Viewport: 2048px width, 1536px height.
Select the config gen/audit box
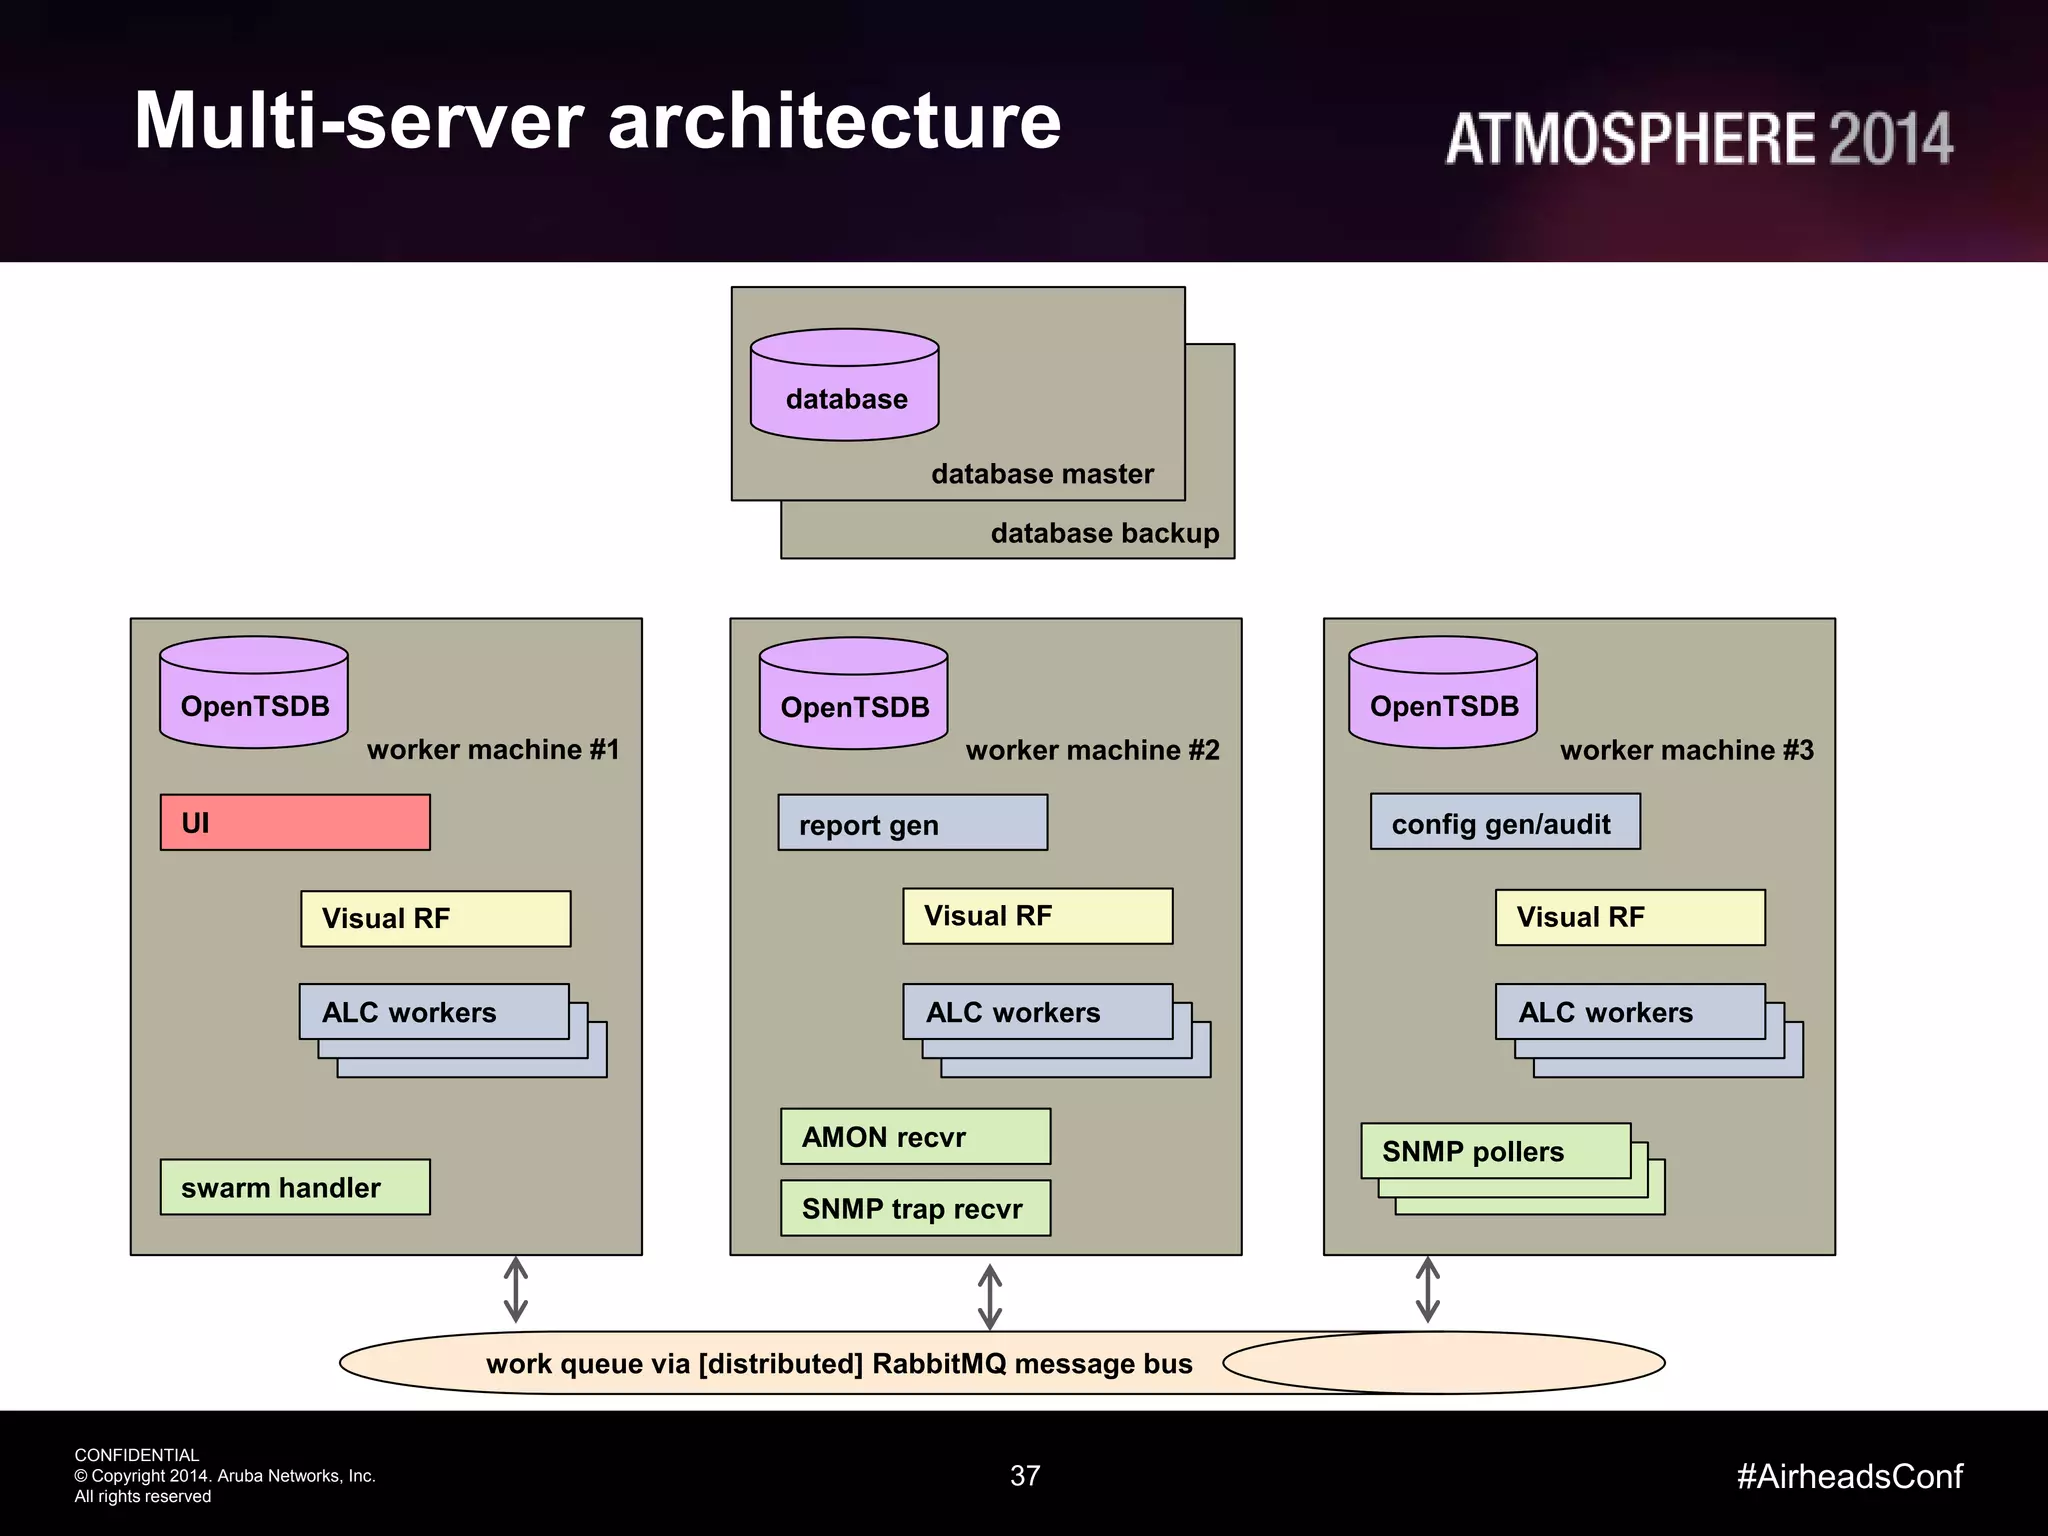[x=1505, y=823]
